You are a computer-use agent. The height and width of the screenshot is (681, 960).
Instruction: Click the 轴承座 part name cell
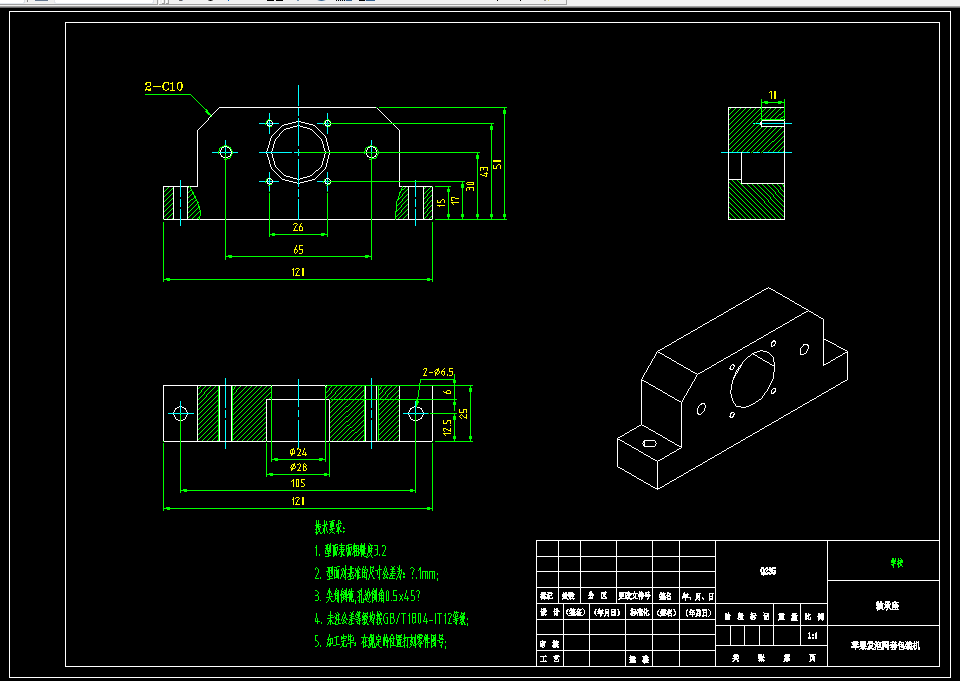click(x=887, y=606)
